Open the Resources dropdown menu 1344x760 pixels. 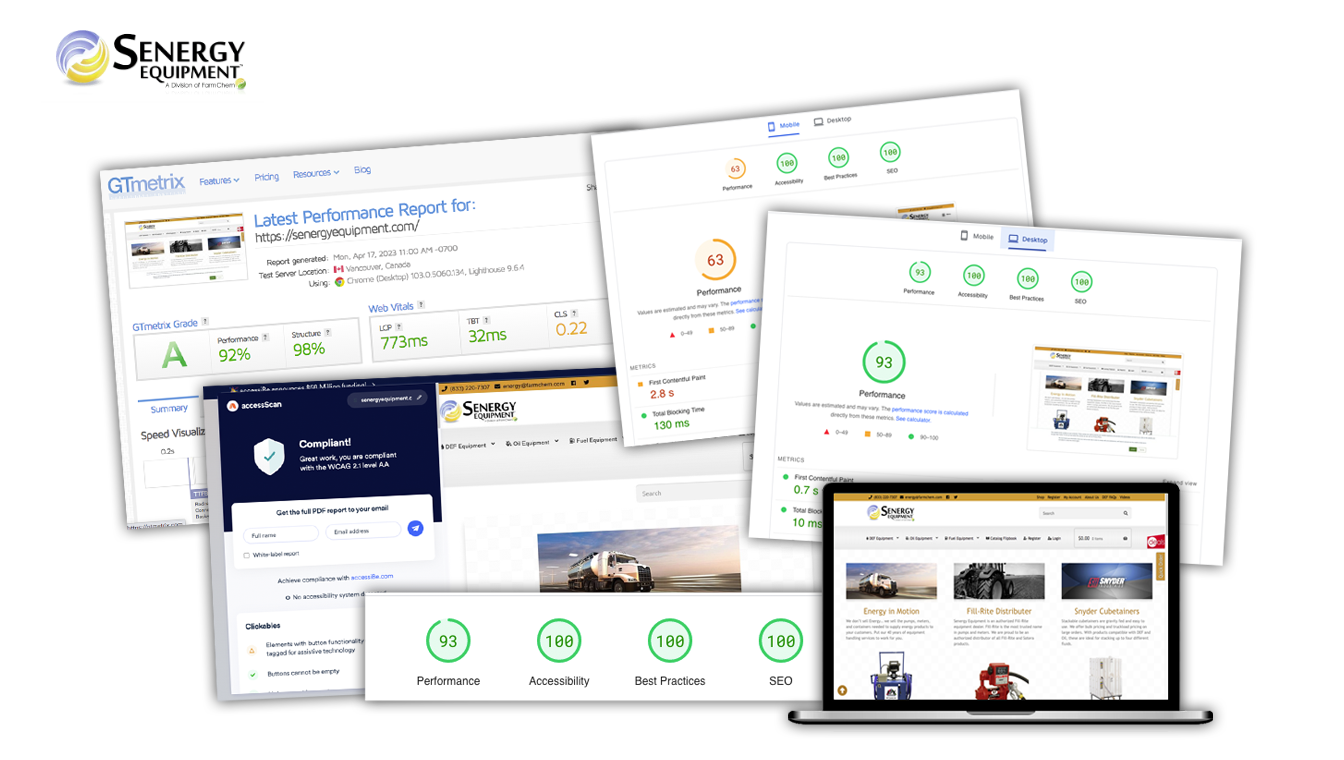click(315, 174)
